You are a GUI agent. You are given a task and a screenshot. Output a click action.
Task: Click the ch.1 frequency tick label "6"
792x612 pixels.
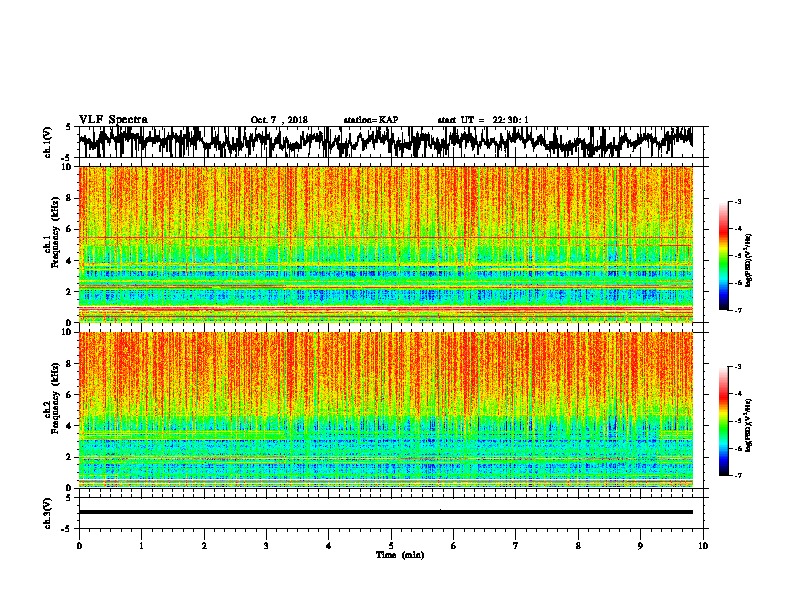(x=69, y=229)
